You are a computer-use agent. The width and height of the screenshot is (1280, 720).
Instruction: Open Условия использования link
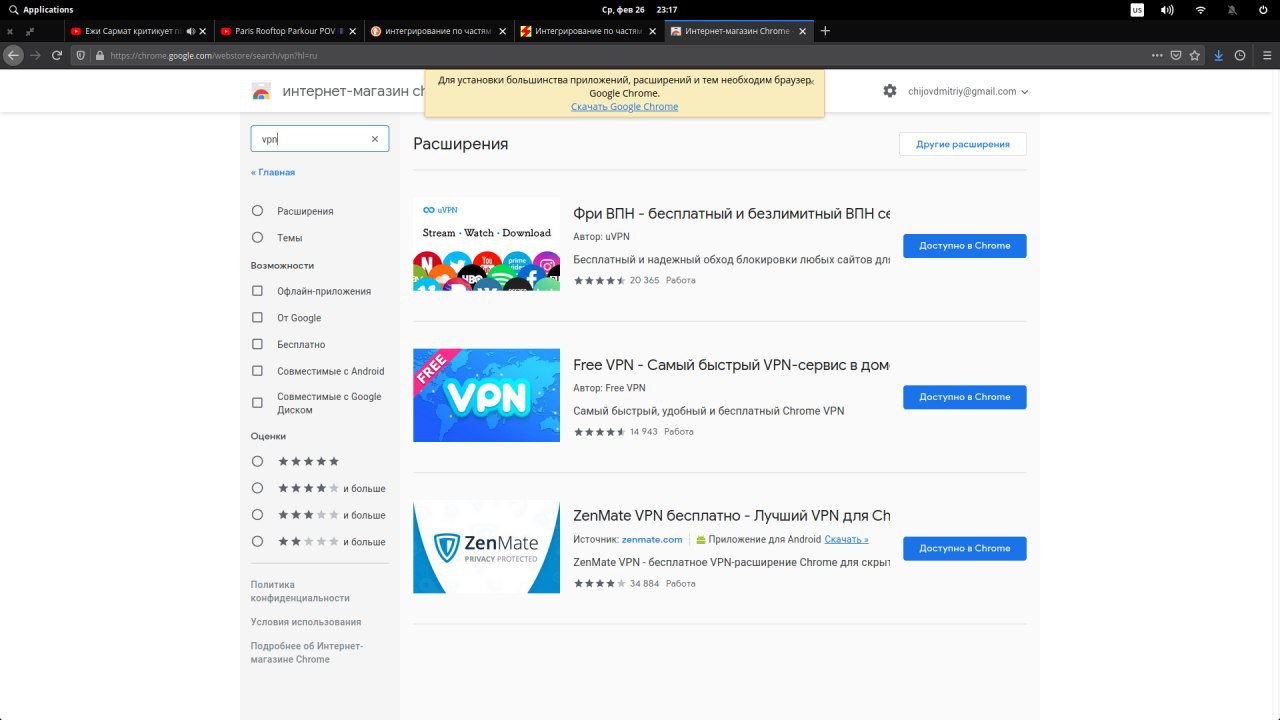point(306,622)
